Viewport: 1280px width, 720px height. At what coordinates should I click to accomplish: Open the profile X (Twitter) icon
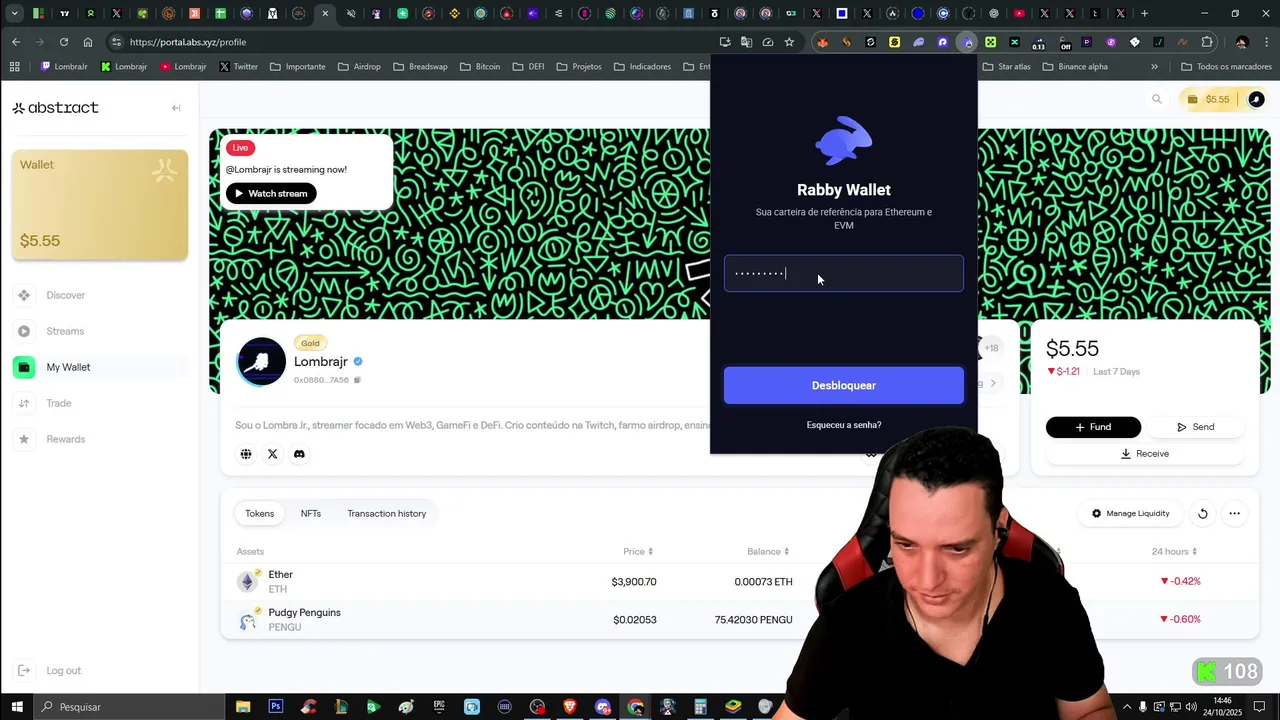pos(272,454)
